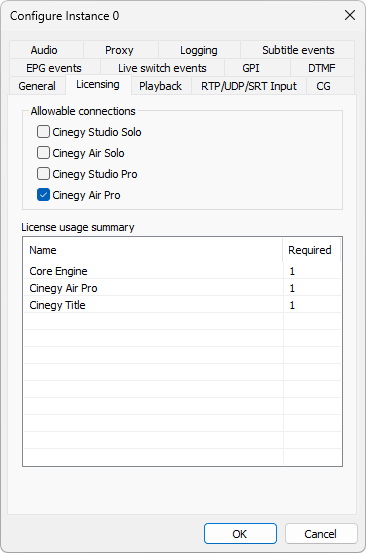Click the Required column header
366x553 pixels.
311,250
